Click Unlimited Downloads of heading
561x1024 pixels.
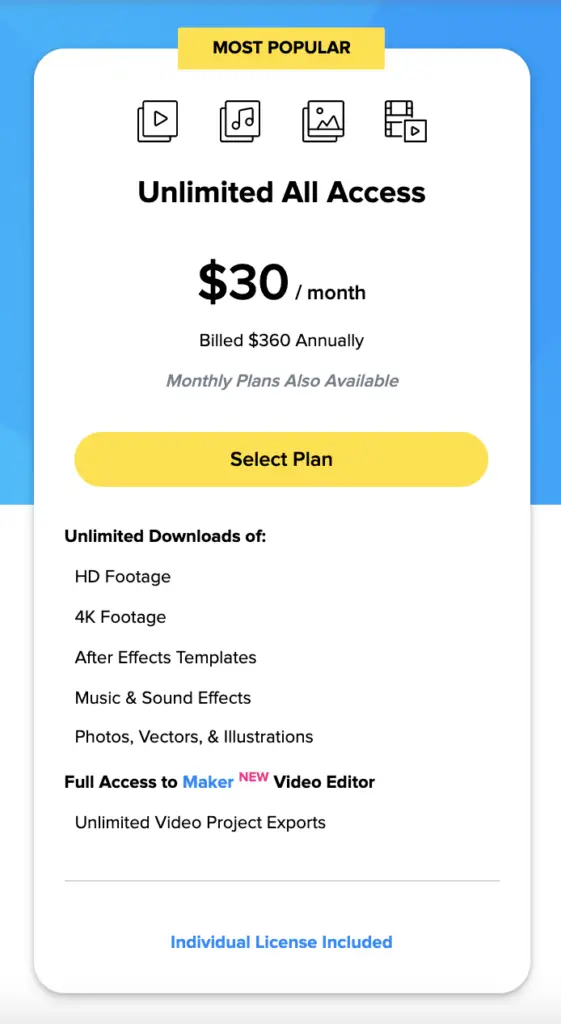(165, 537)
